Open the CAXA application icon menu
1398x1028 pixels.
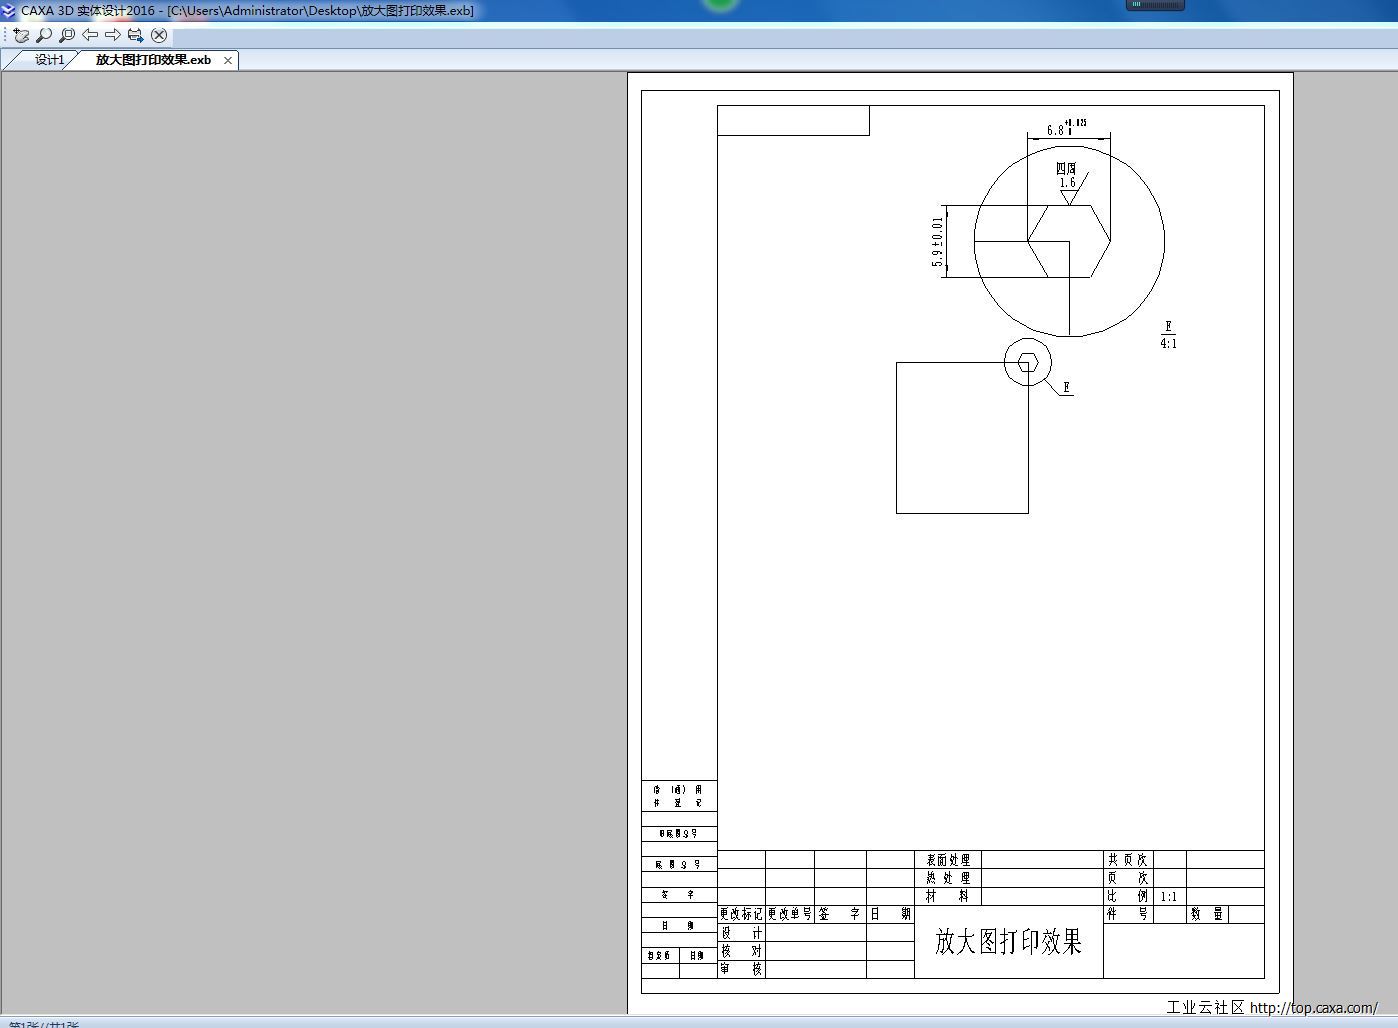[9, 10]
